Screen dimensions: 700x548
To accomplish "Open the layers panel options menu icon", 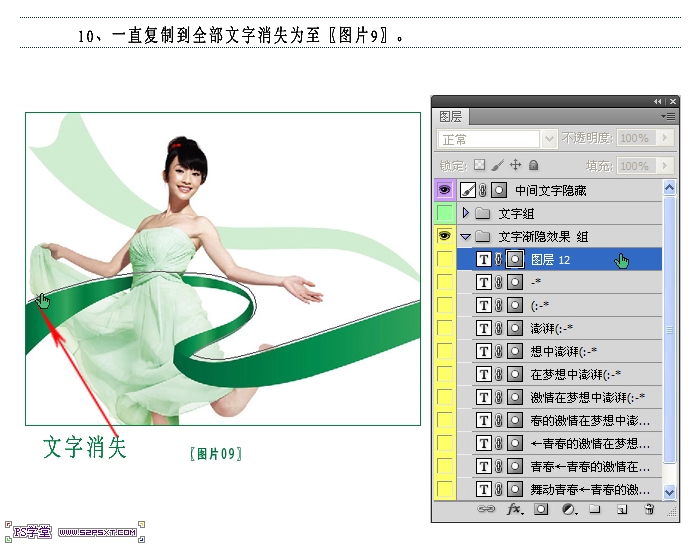I will pyautogui.click(x=668, y=117).
